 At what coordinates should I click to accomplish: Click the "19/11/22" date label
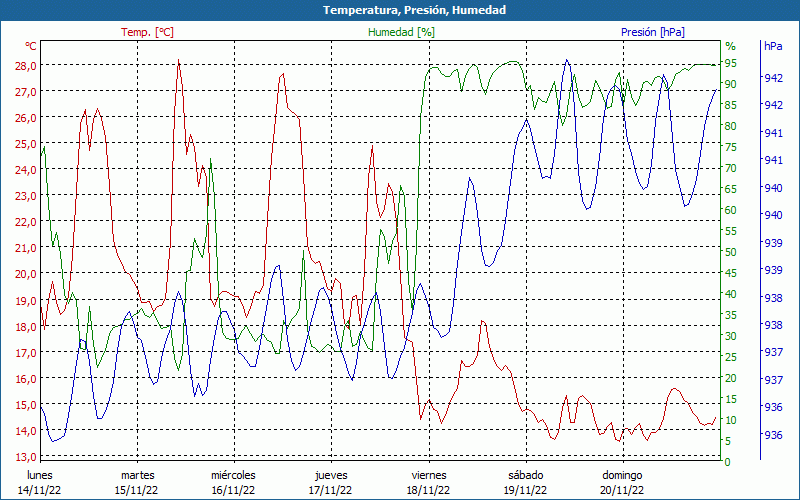pos(525,490)
